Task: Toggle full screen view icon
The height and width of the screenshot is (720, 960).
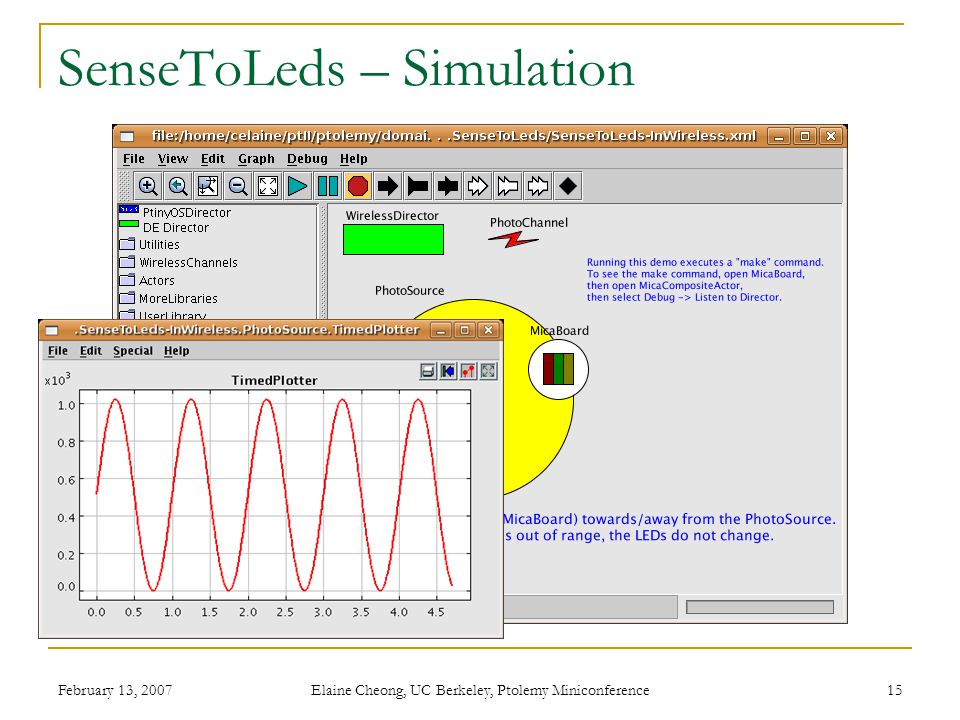Action: pyautogui.click(x=268, y=186)
